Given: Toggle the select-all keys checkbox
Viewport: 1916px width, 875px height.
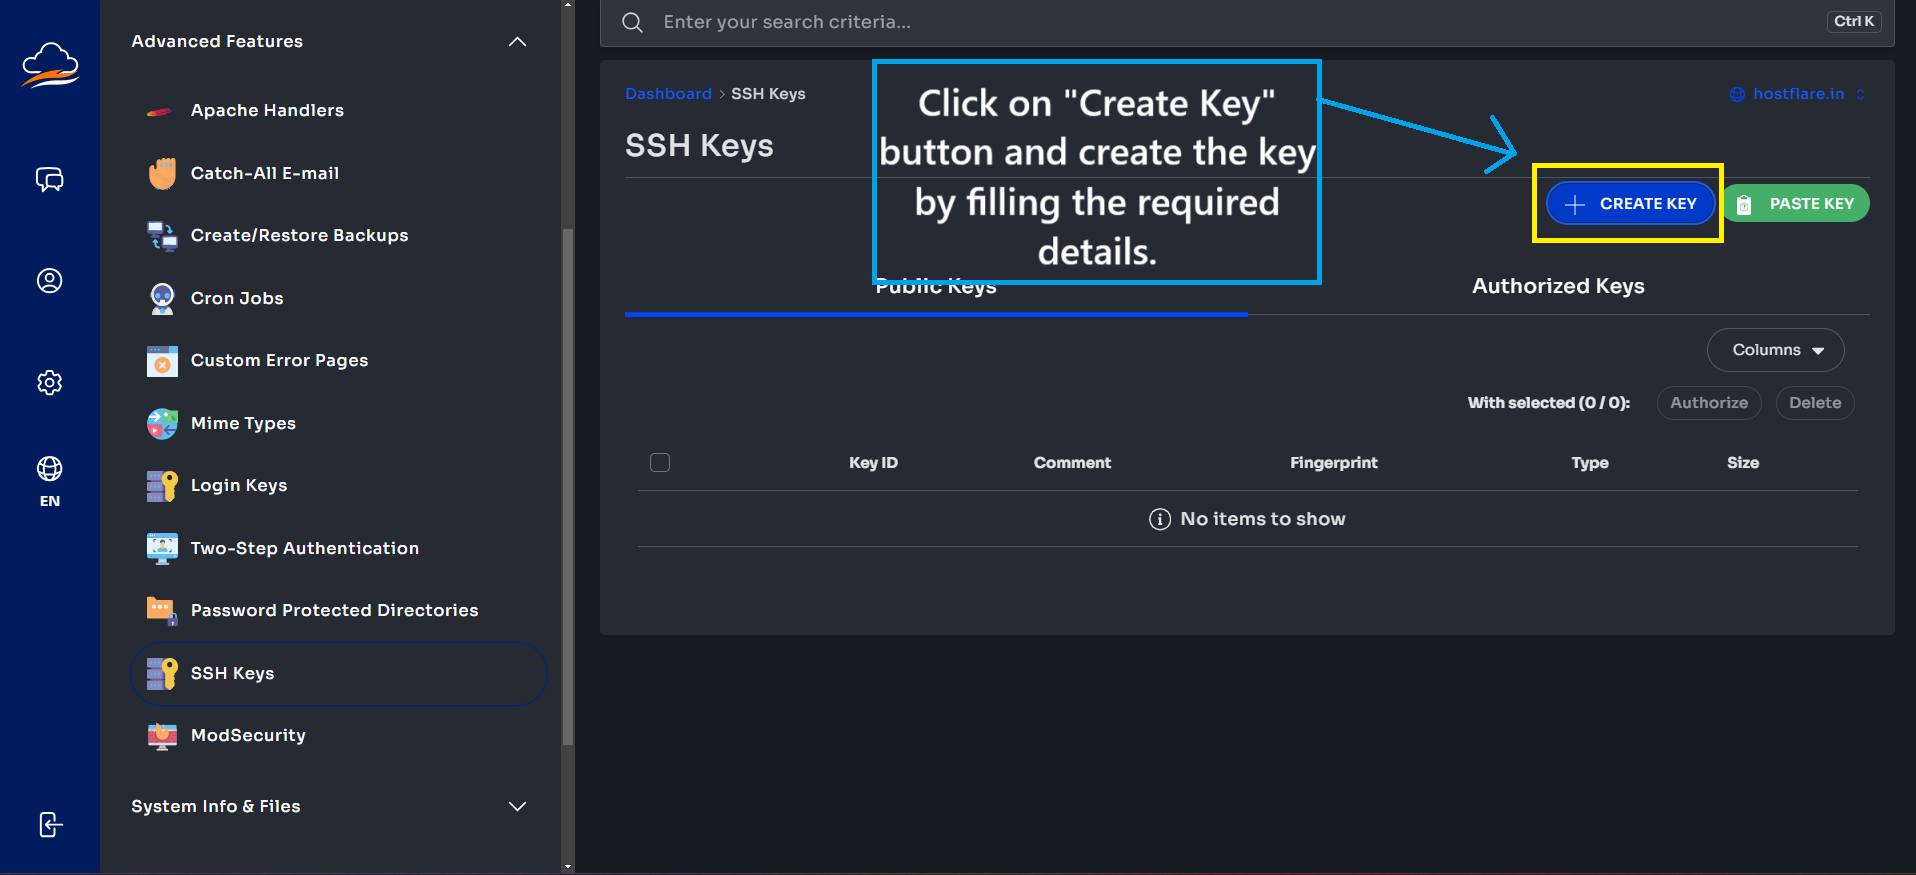Looking at the screenshot, I should click(x=660, y=462).
